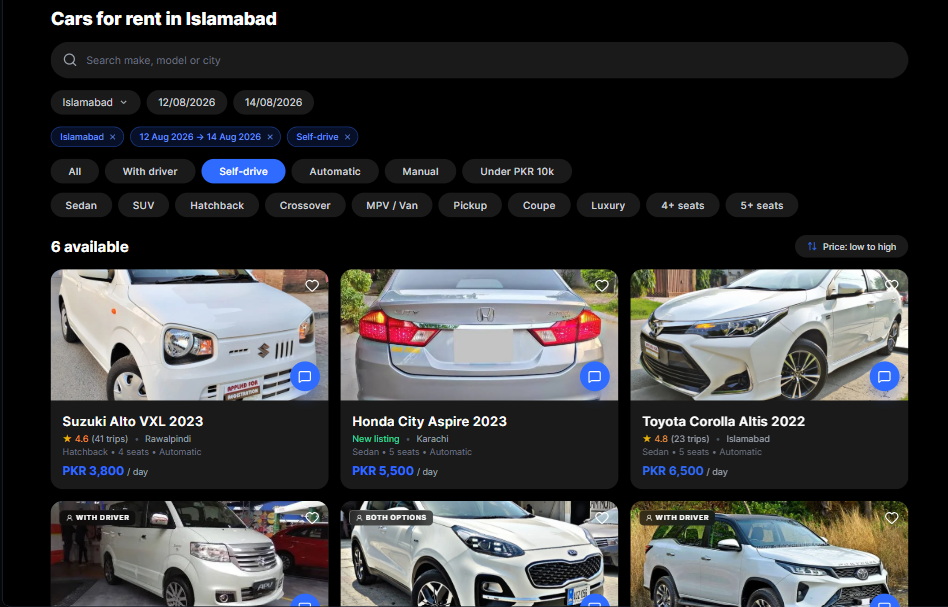Filter by Crossover body type
The width and height of the screenshot is (948, 607).
[x=305, y=206]
